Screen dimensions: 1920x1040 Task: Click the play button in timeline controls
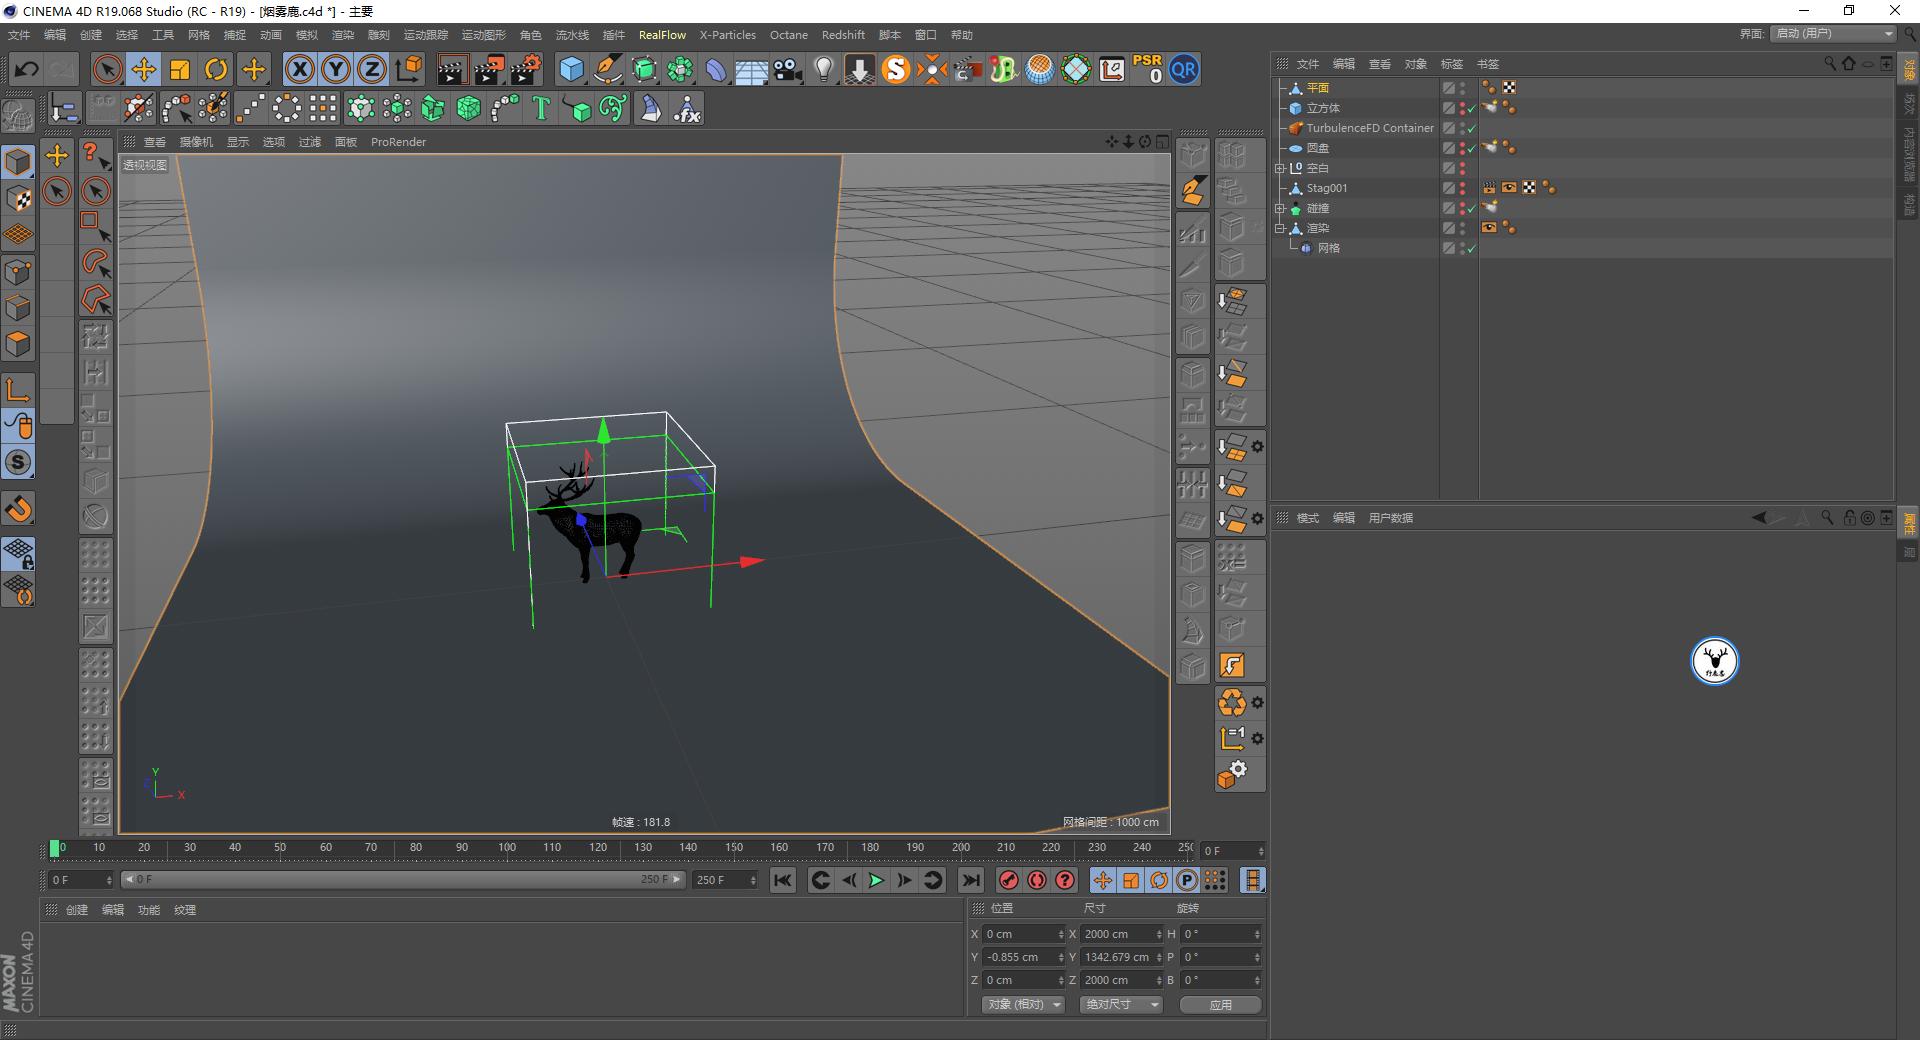tap(876, 880)
